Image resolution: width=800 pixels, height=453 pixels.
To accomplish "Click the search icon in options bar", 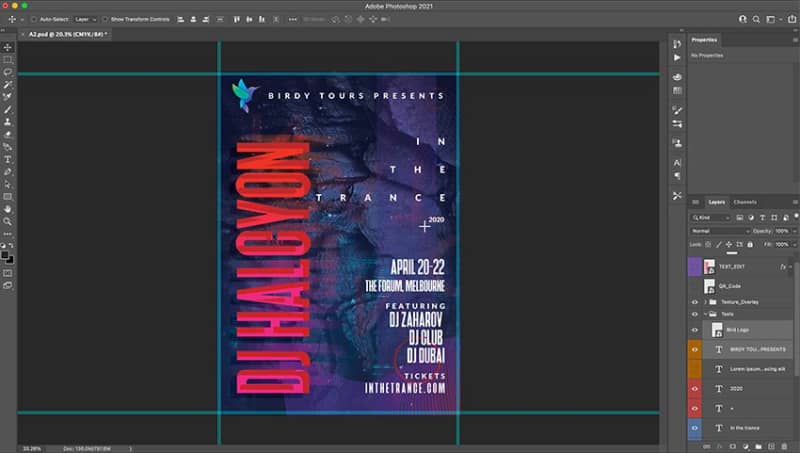I will tap(756, 19).
